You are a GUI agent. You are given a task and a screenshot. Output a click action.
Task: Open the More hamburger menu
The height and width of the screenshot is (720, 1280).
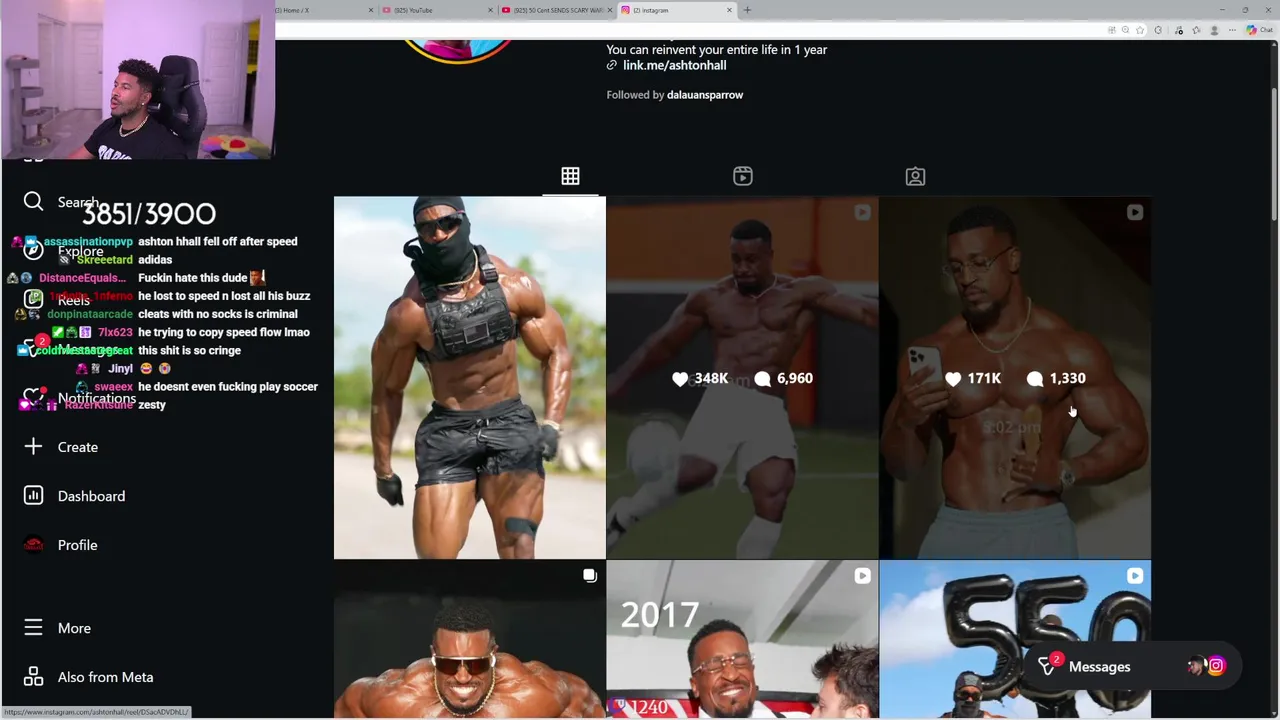tap(57, 628)
